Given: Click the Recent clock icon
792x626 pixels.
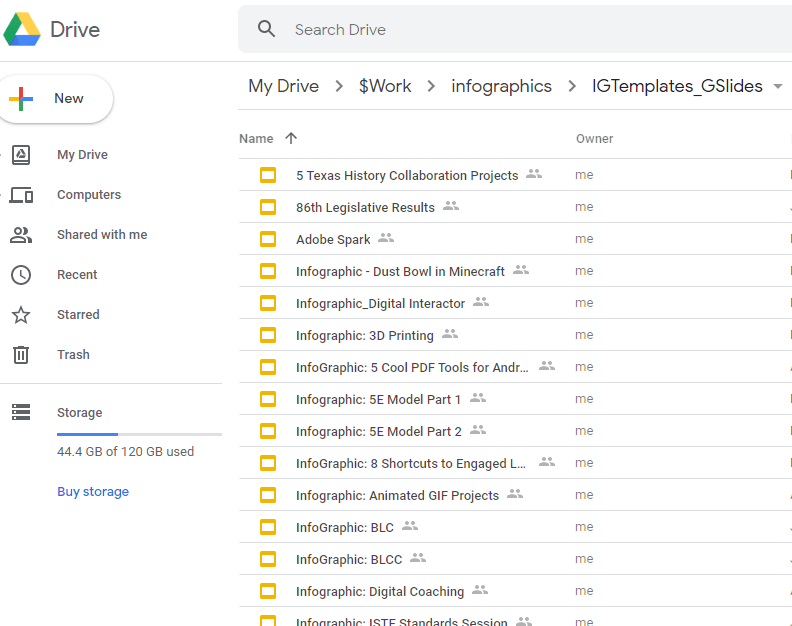Looking at the screenshot, I should (x=21, y=275).
